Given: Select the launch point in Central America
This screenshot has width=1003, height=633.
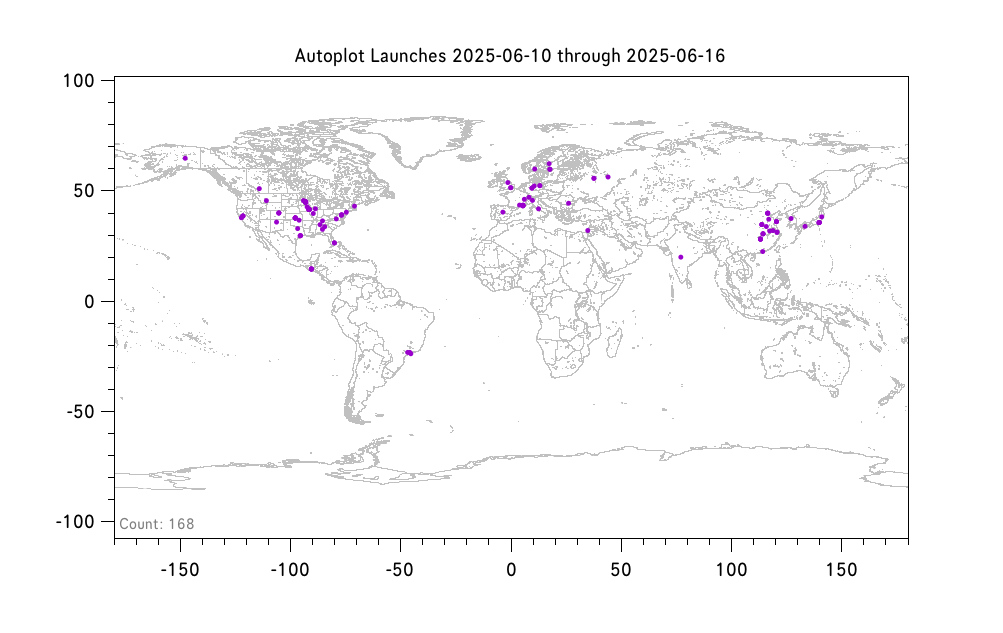Looking at the screenshot, I should 312,269.
